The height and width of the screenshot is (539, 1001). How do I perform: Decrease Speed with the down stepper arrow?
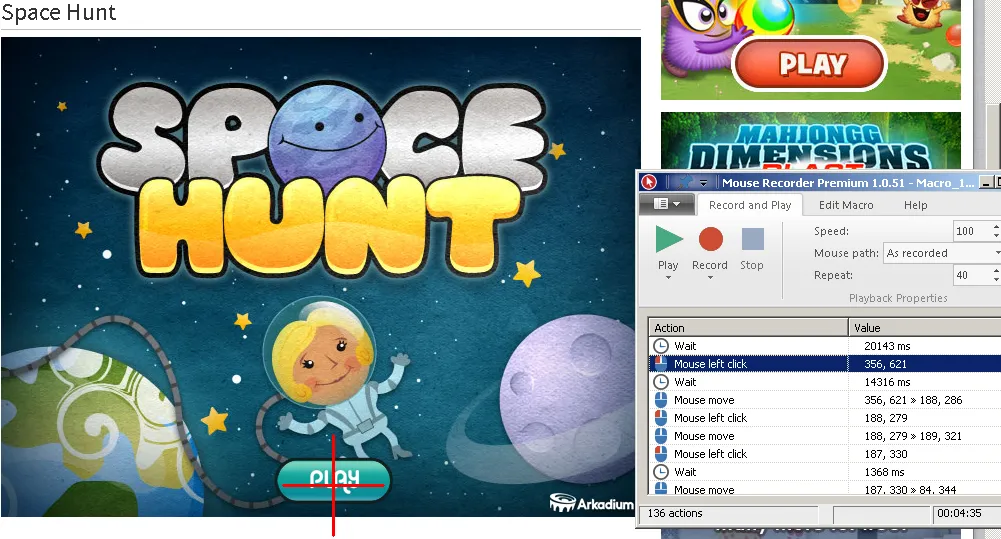point(996,236)
